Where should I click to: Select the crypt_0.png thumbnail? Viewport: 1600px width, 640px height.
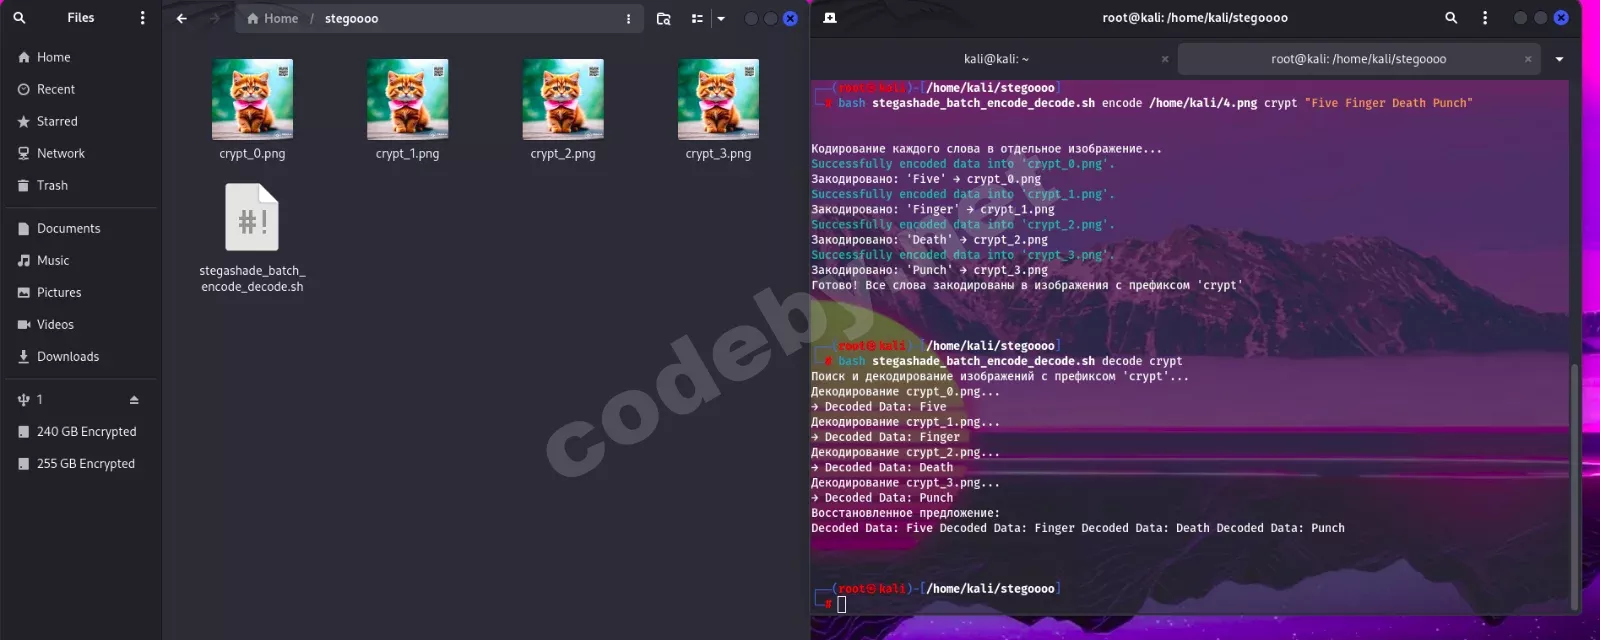click(252, 99)
